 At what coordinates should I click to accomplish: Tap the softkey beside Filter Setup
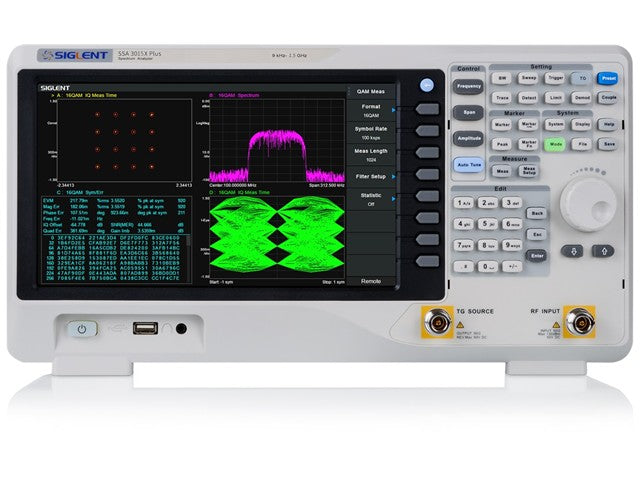[427, 174]
